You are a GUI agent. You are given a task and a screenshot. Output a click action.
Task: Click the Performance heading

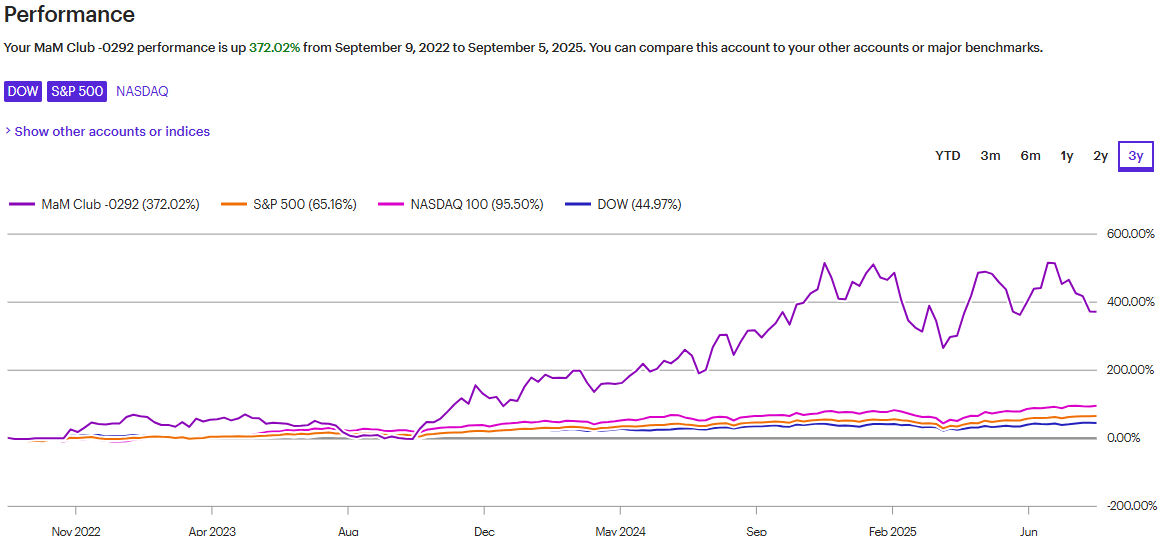click(69, 15)
